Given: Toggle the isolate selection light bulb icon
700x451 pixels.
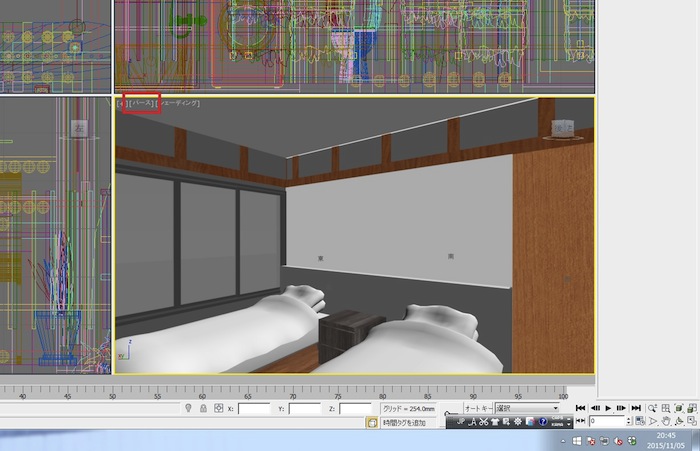Looking at the screenshot, I should (188, 409).
